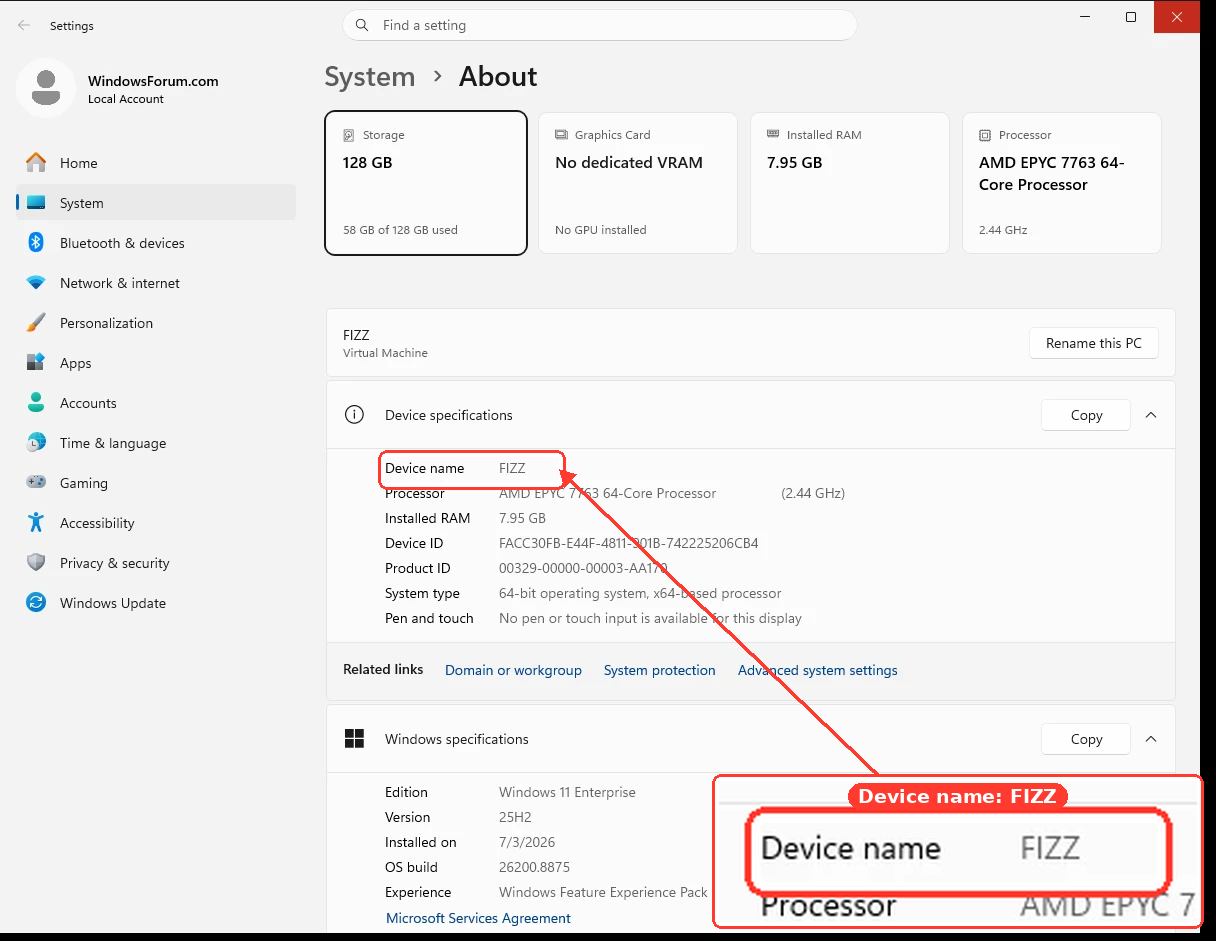Collapse the Device specifications section
This screenshot has height=941, width=1216.
point(1151,415)
